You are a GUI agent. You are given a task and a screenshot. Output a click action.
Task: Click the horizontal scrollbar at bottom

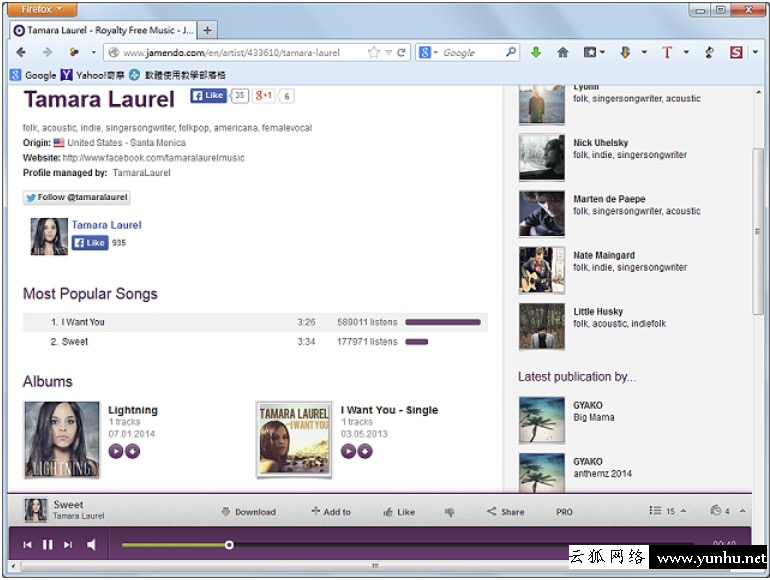click(375, 566)
